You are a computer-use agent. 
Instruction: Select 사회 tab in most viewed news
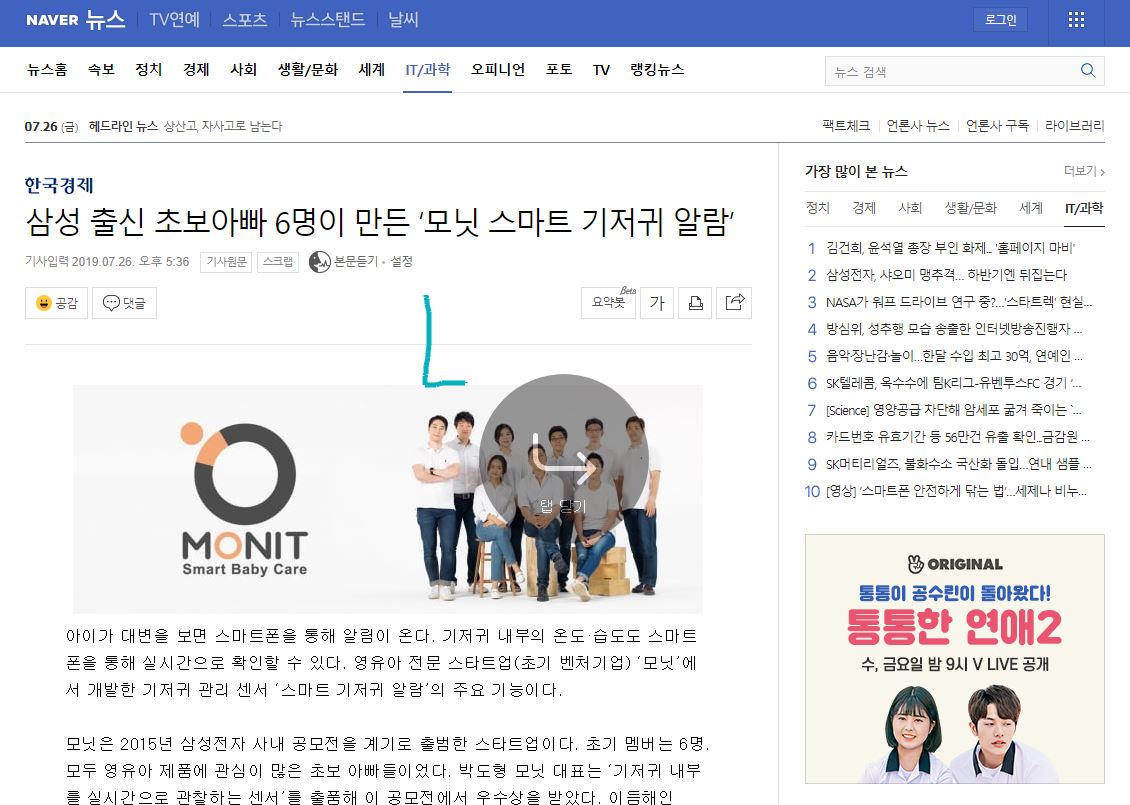tap(910, 208)
